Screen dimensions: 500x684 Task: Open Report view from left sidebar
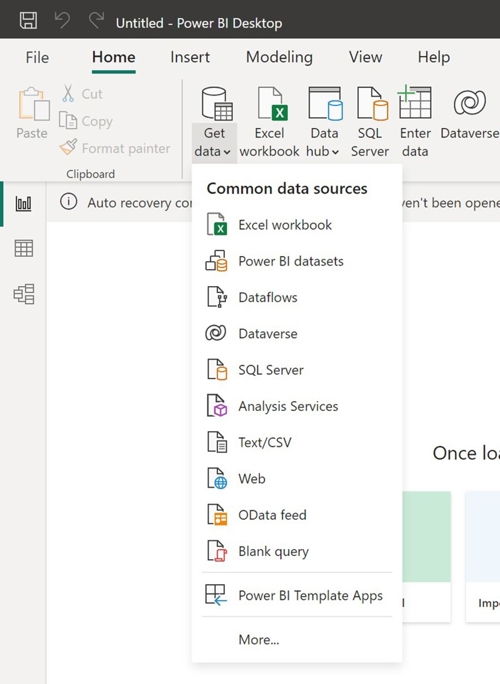tap(24, 203)
